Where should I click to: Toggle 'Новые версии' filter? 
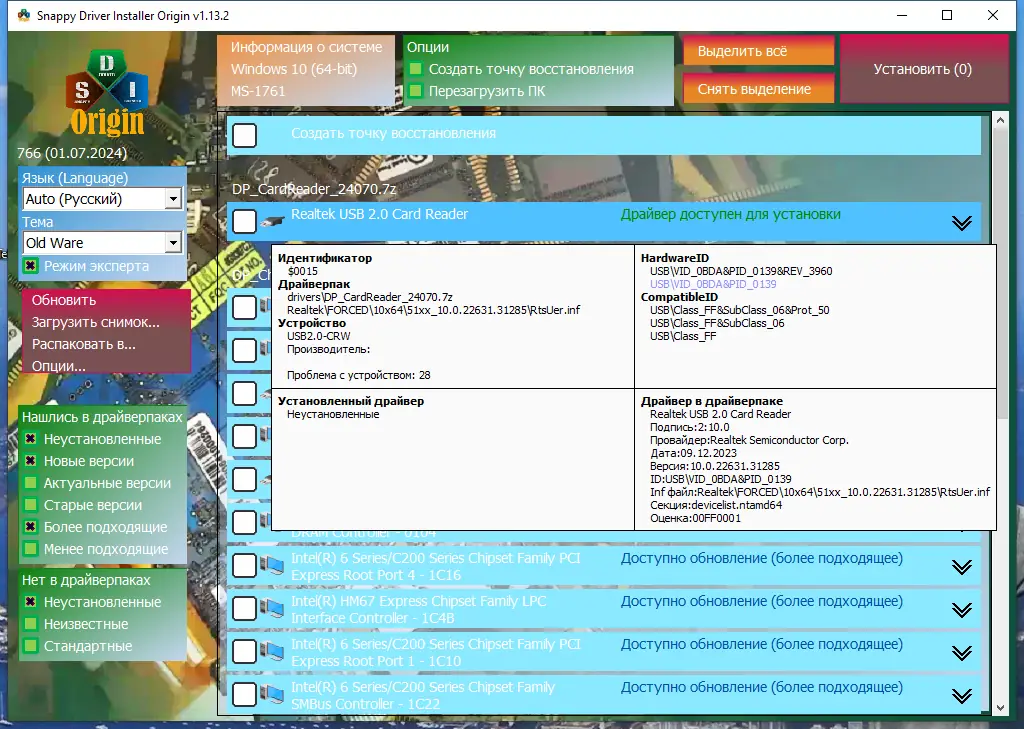[x=30, y=461]
